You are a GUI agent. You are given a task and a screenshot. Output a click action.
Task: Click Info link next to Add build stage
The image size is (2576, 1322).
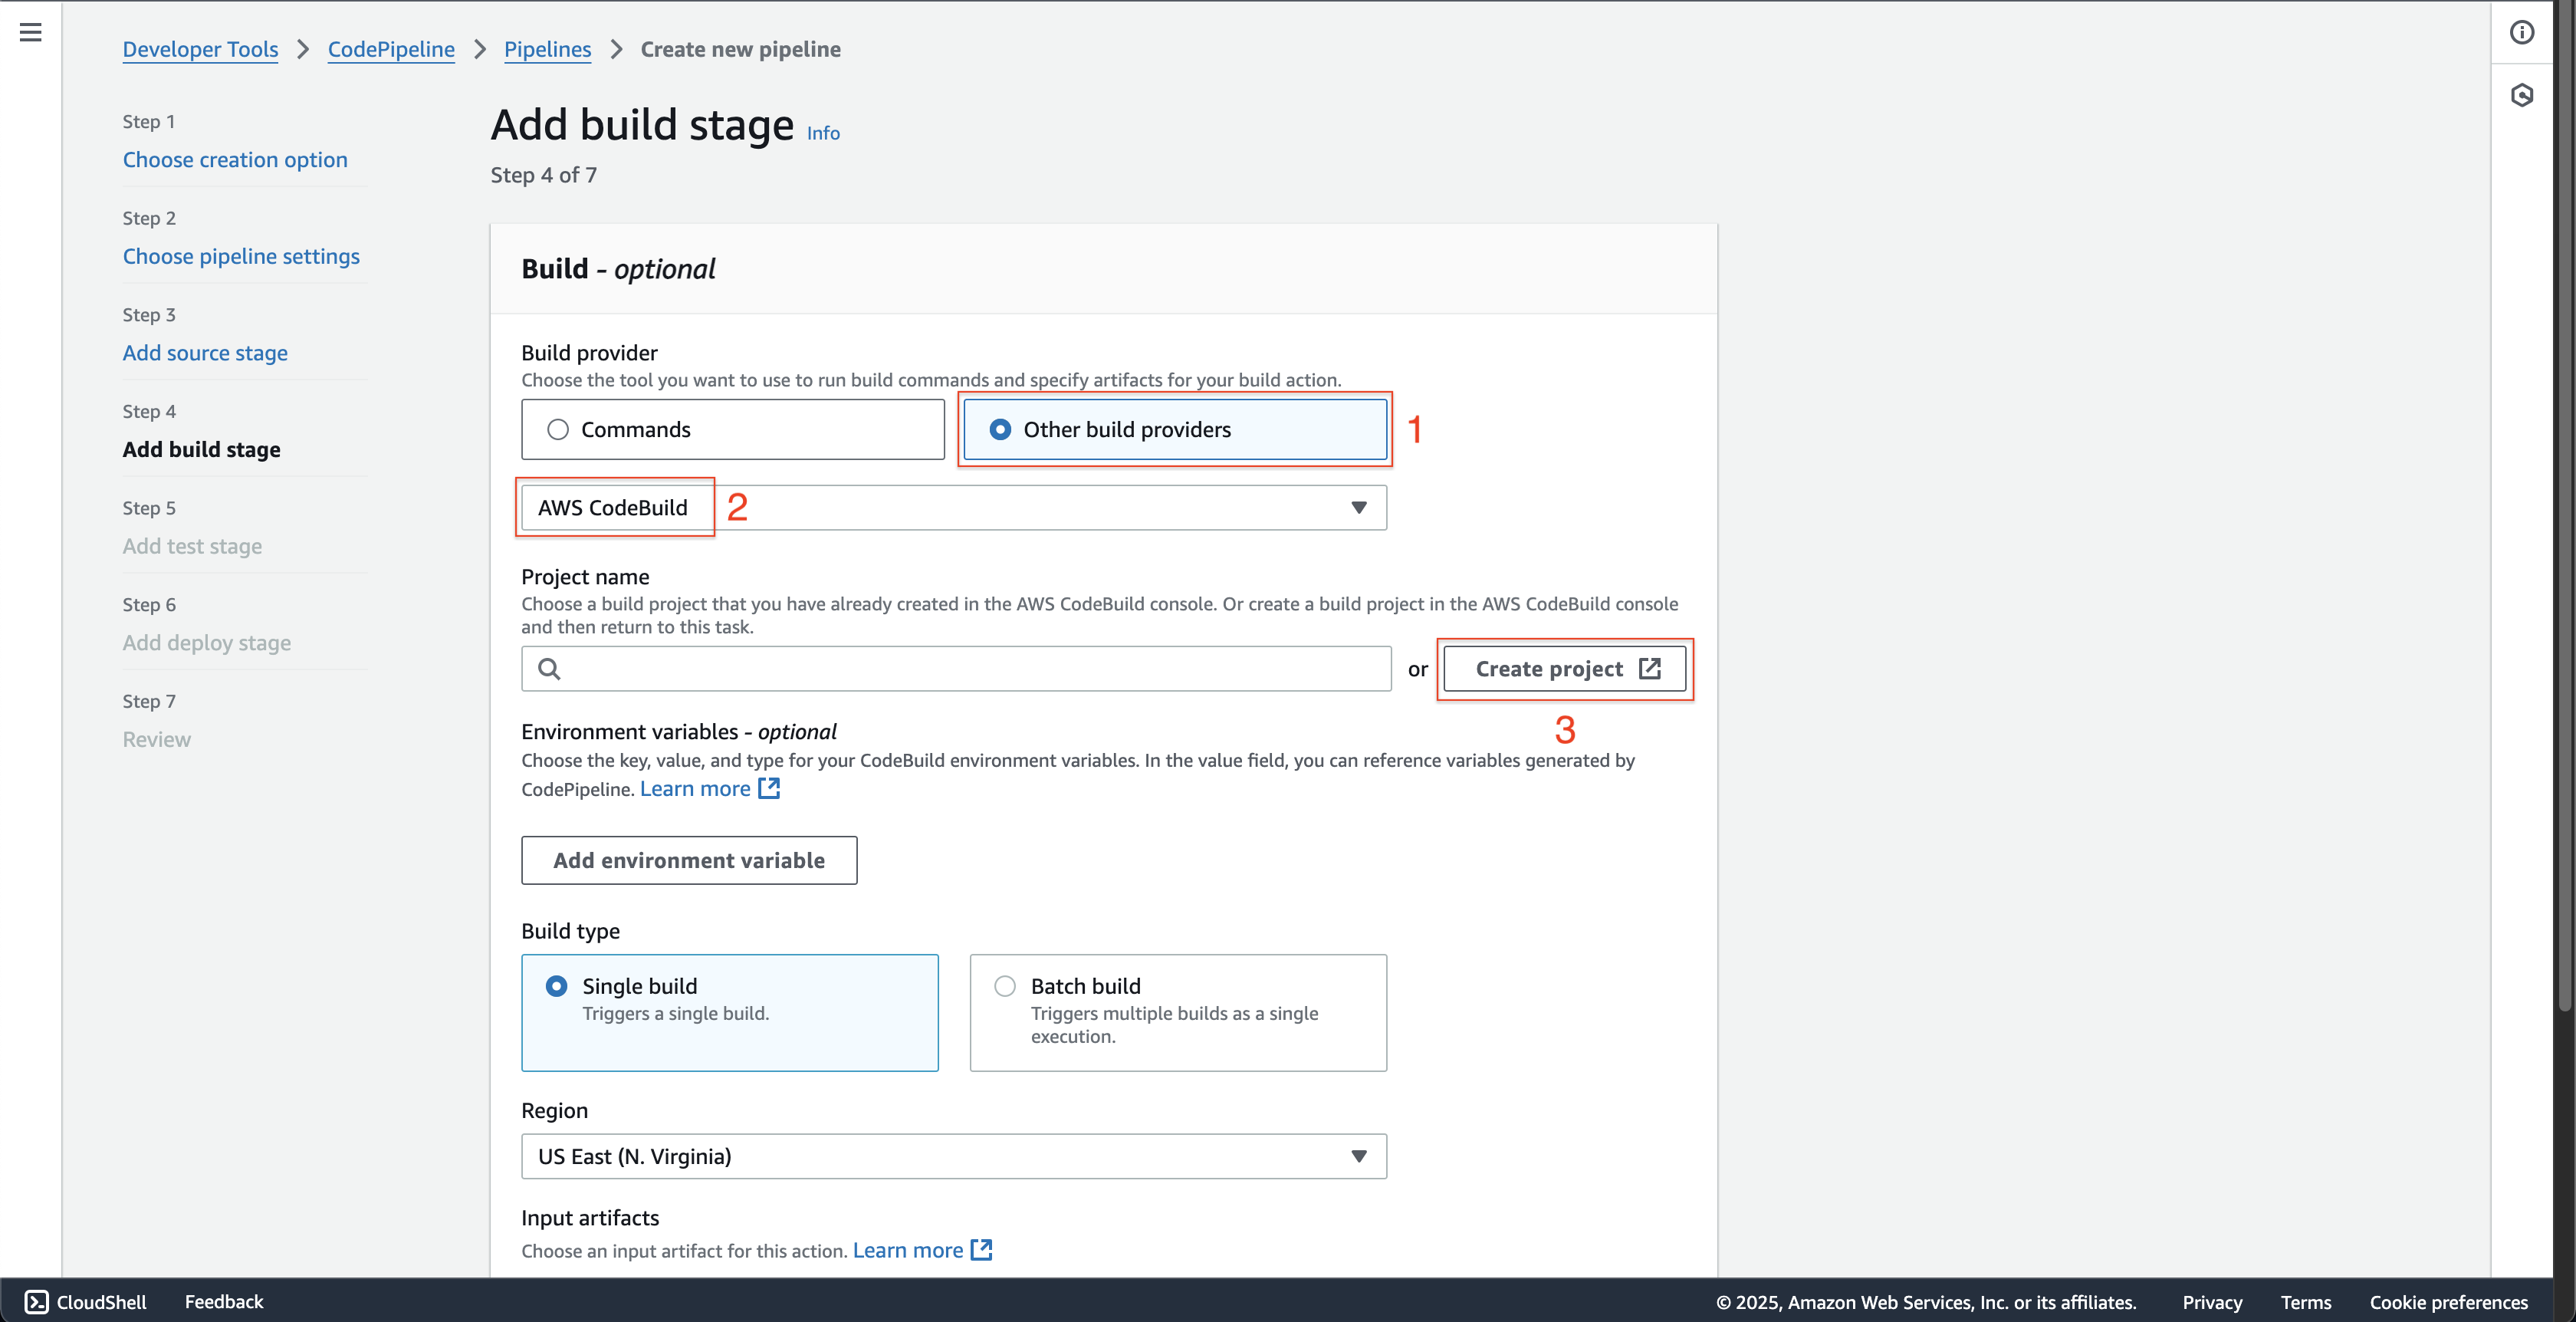click(x=823, y=133)
